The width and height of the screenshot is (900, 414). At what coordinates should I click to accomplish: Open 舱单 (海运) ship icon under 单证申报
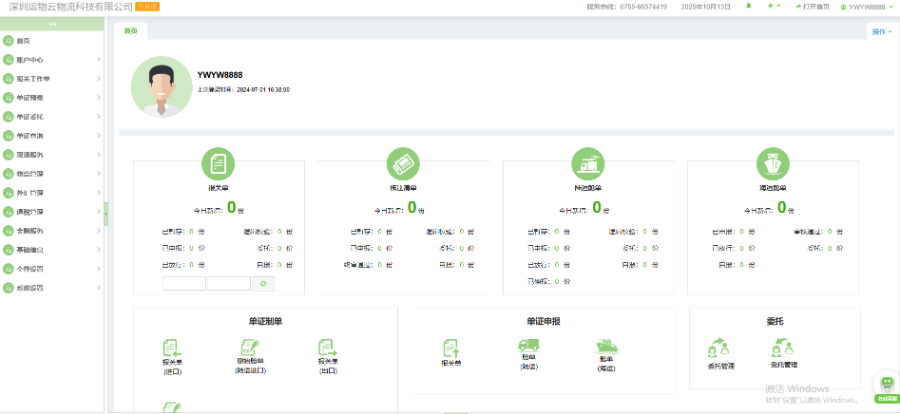click(606, 348)
